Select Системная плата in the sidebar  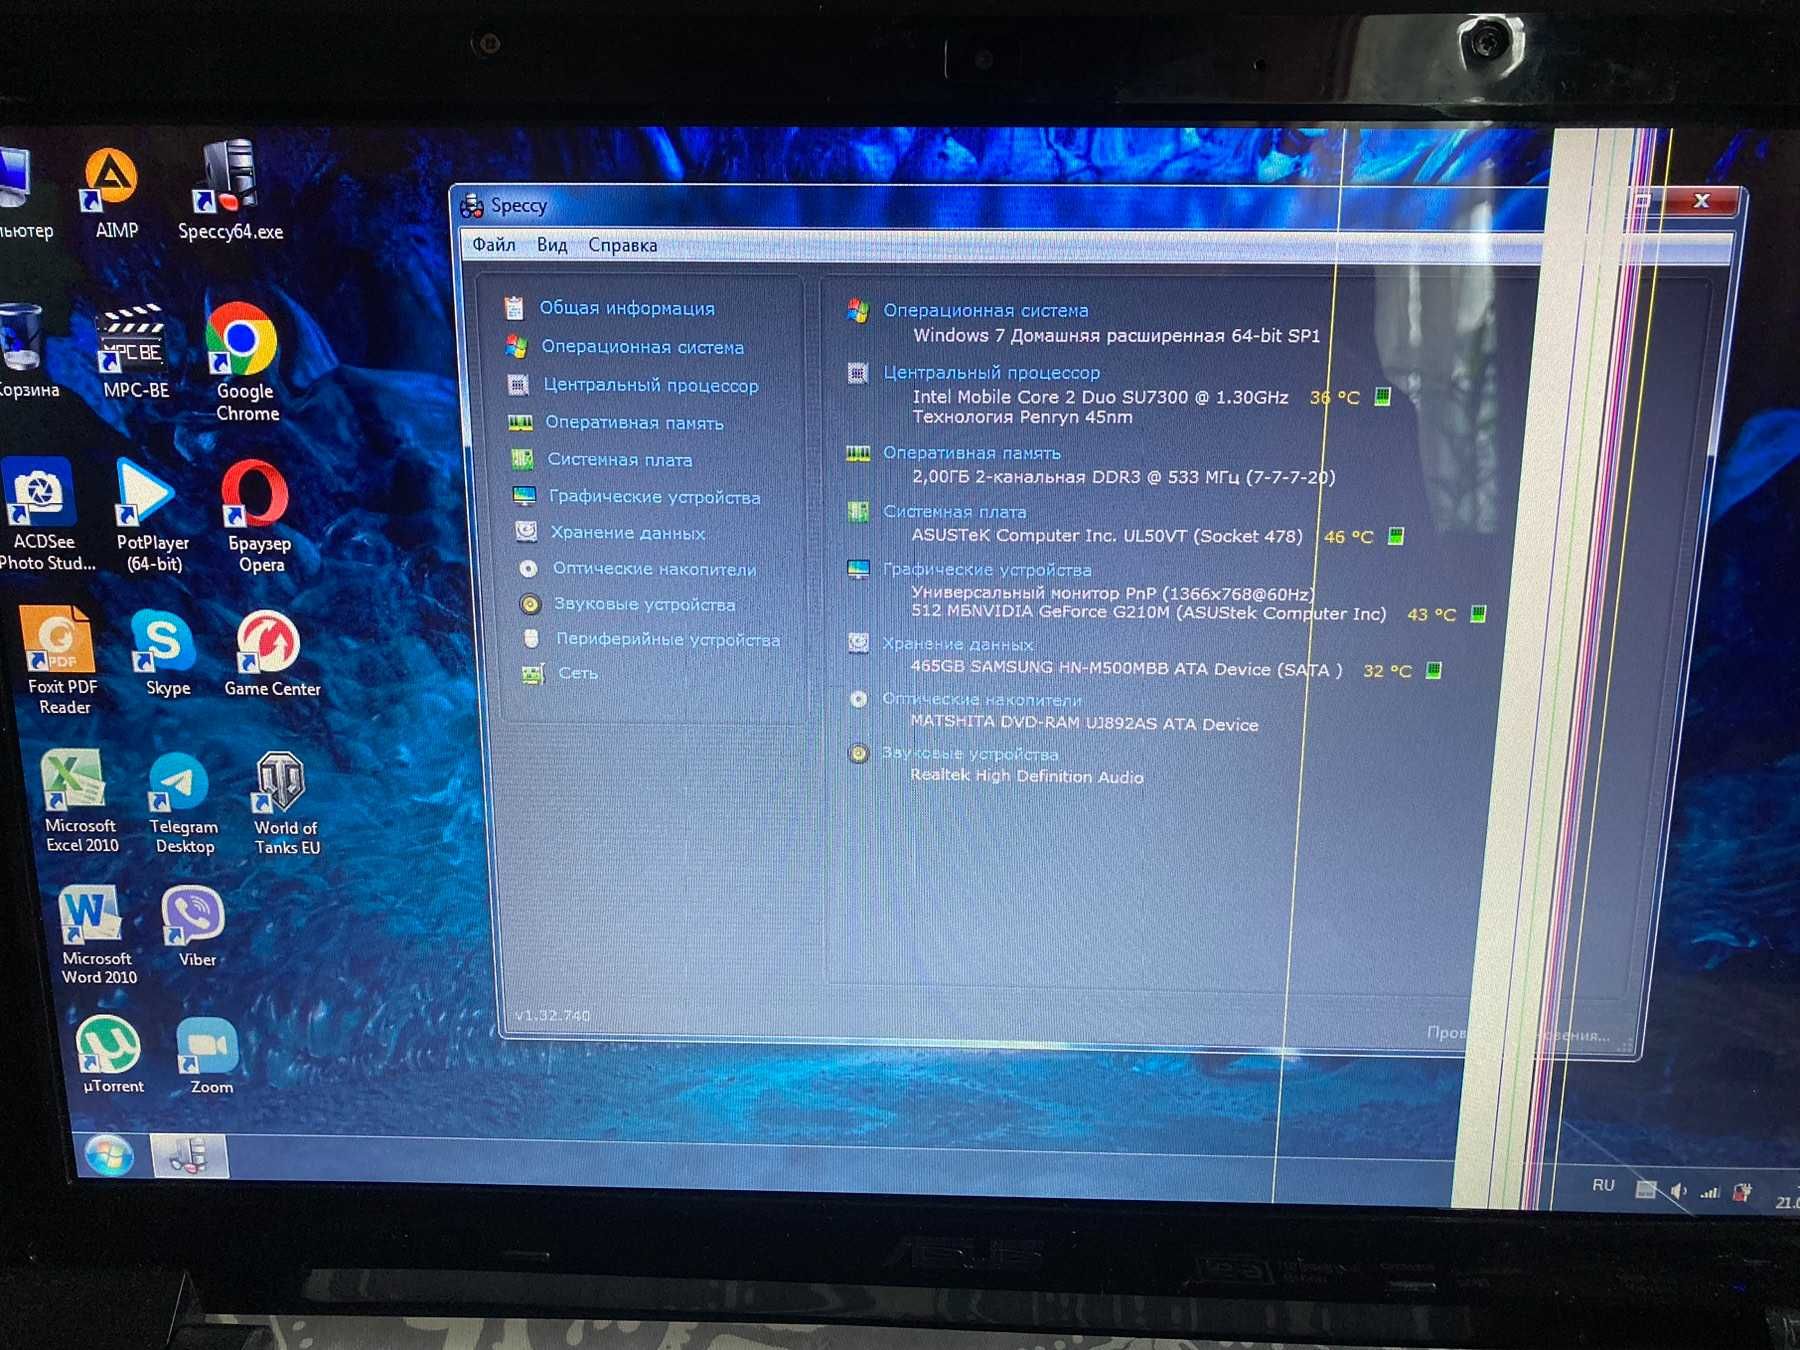(x=618, y=460)
